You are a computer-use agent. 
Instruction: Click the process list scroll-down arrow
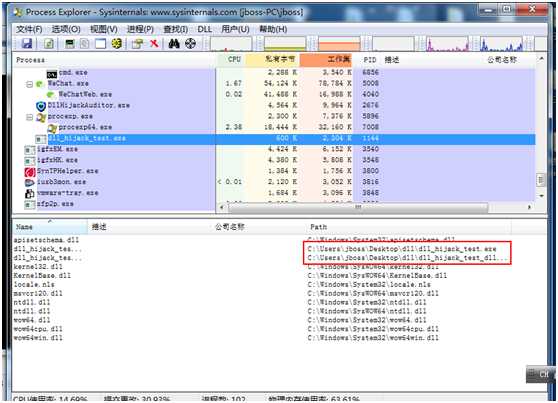[541, 196]
